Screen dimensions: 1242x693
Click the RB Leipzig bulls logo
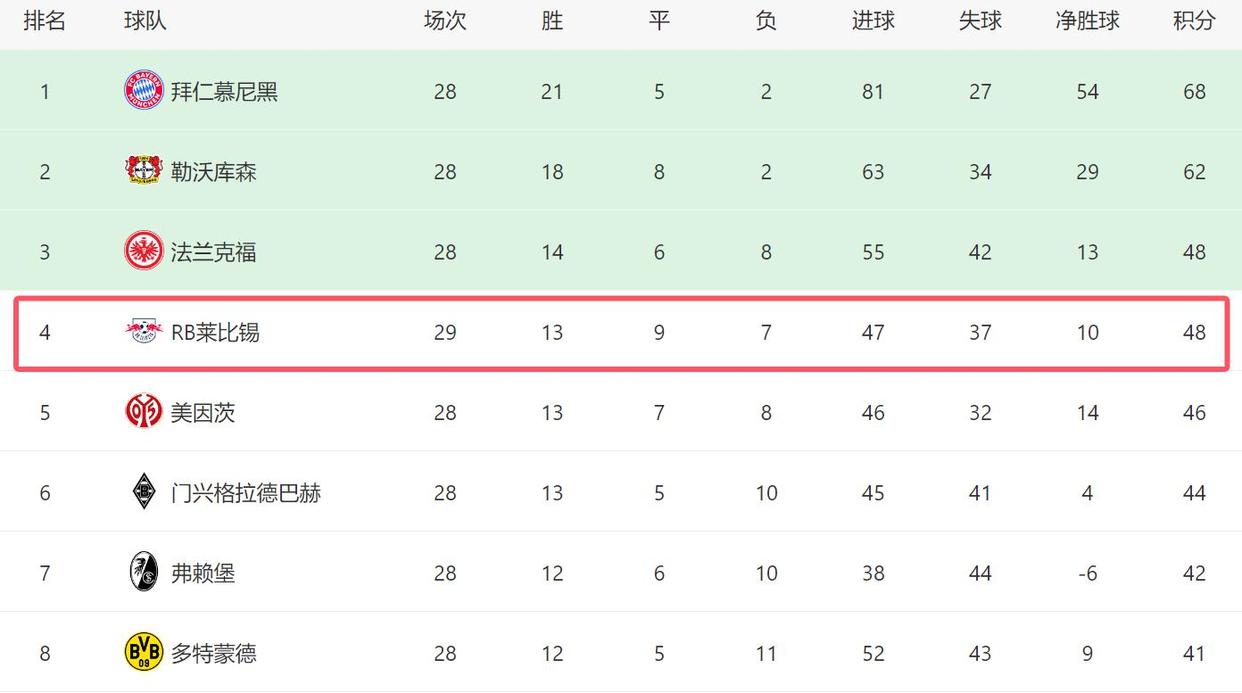point(144,331)
